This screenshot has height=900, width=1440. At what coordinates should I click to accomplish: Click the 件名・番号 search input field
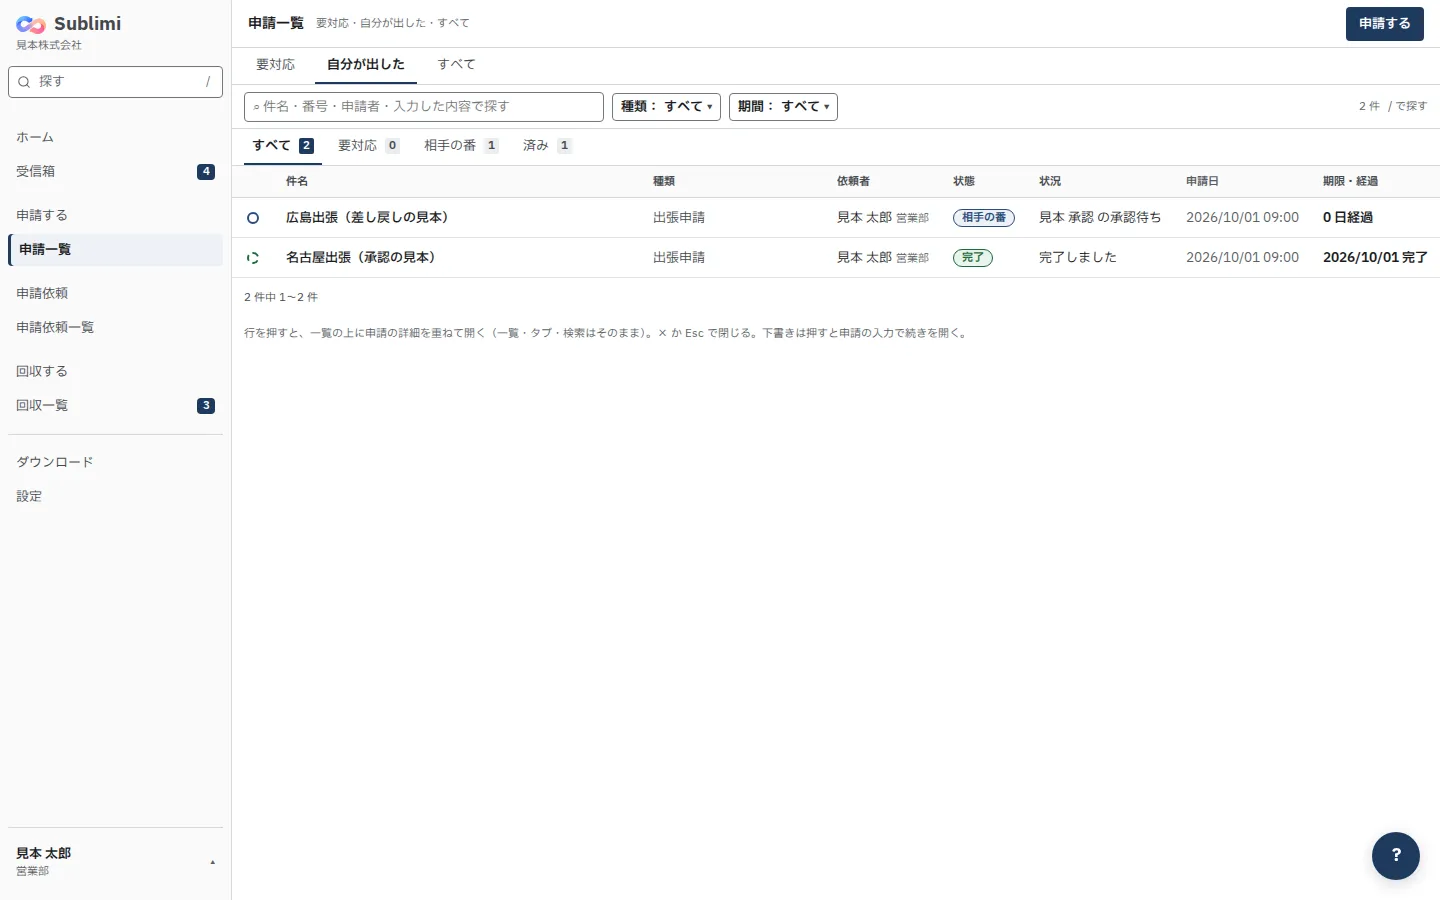(424, 107)
